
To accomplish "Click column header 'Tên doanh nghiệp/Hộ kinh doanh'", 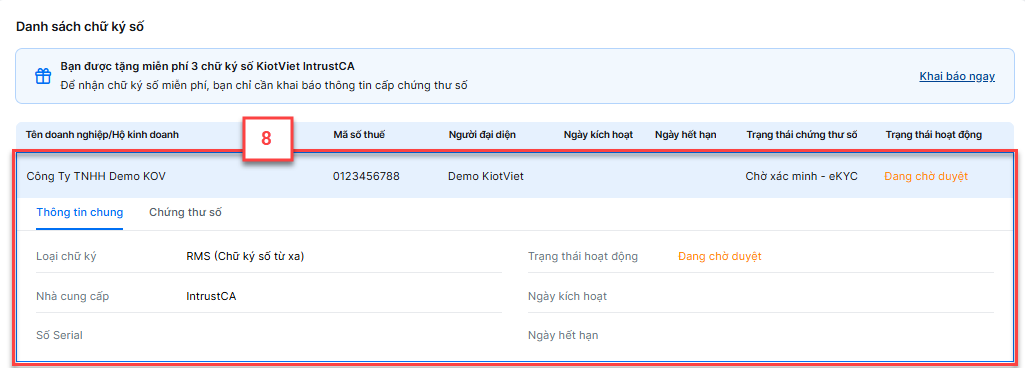I will pos(103,135).
